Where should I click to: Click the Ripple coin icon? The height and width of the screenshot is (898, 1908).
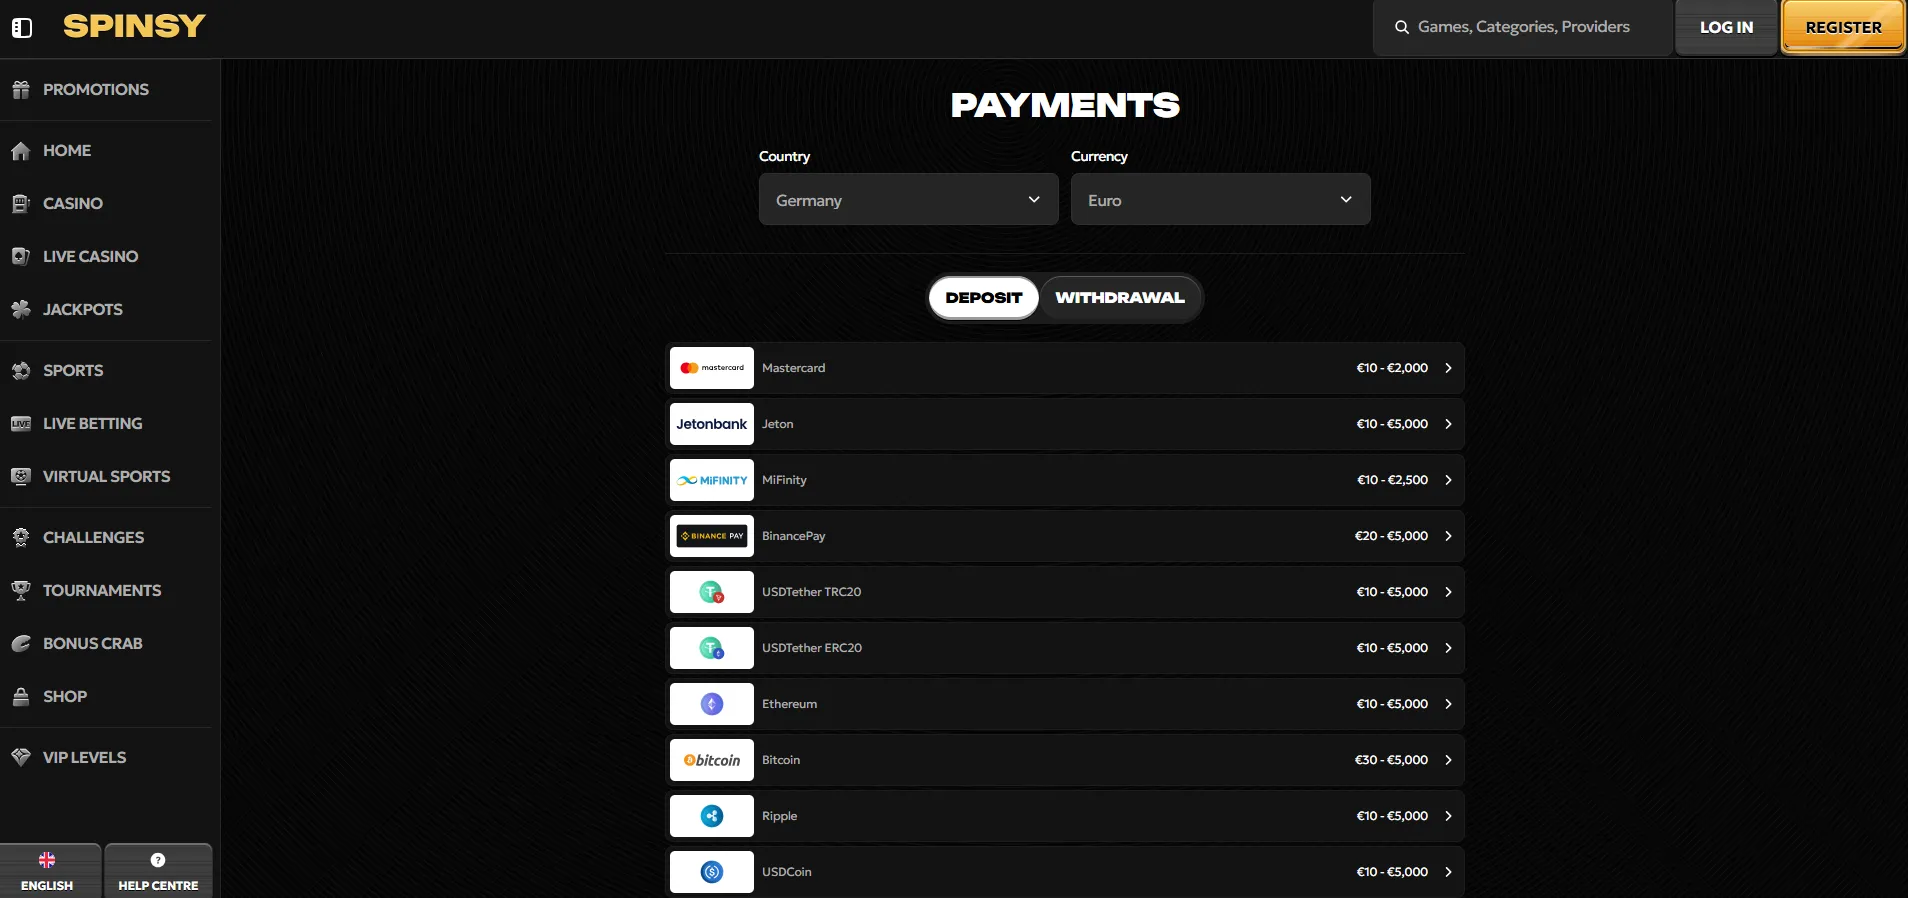(x=712, y=816)
